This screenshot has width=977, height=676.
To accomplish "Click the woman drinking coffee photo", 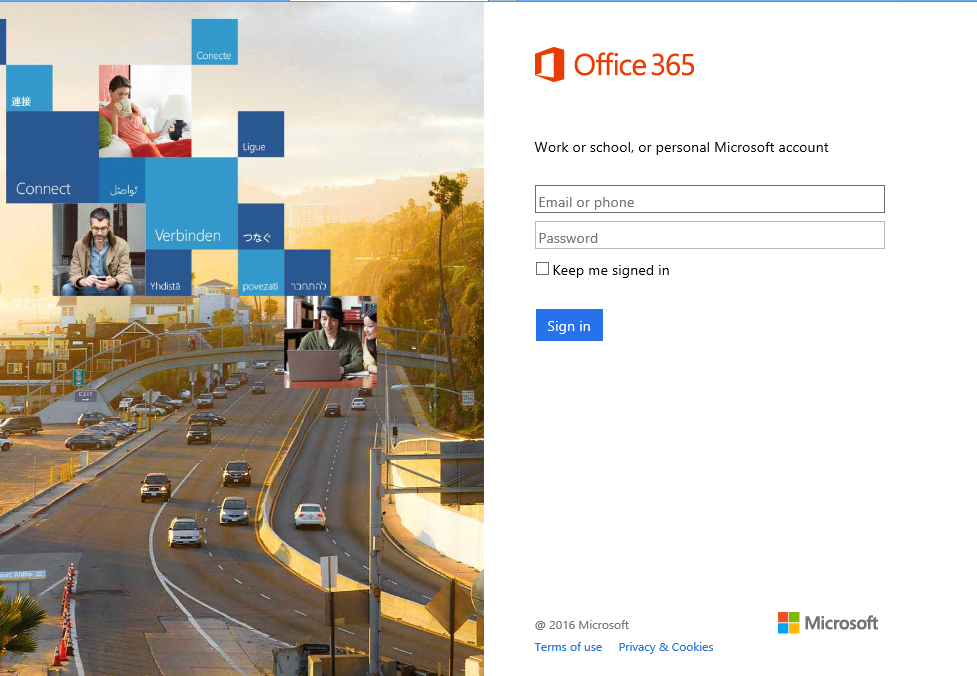I will [145, 111].
